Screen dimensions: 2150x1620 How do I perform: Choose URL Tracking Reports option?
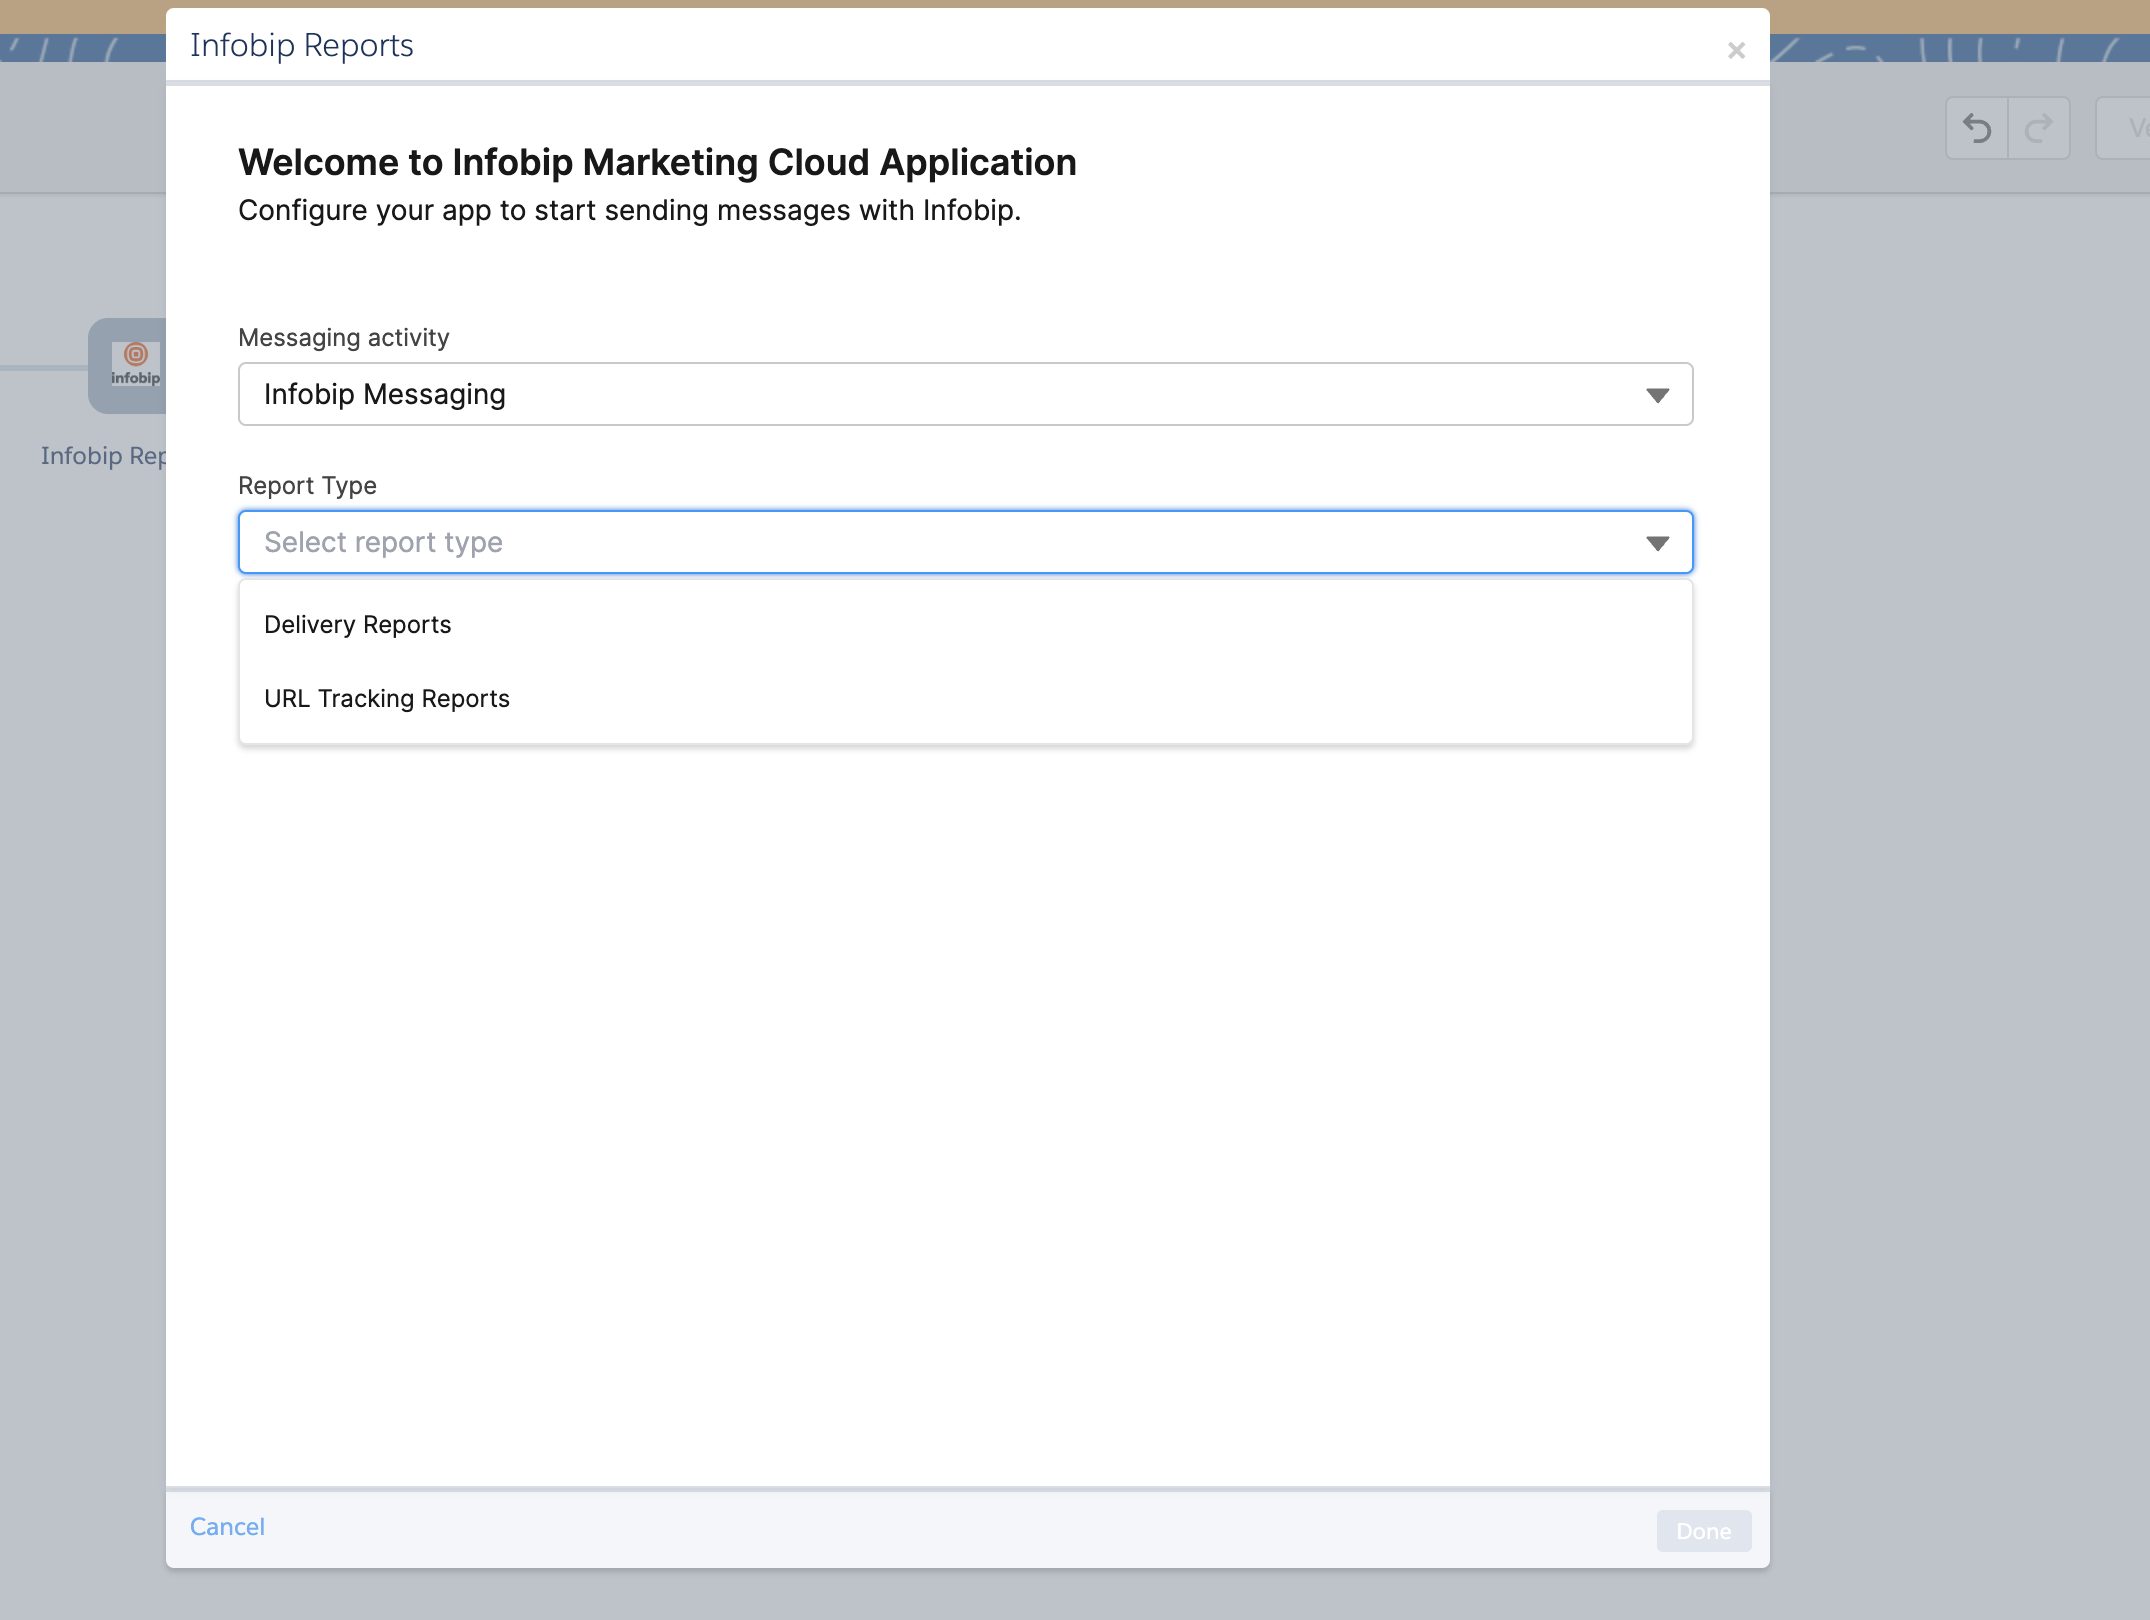click(x=965, y=699)
